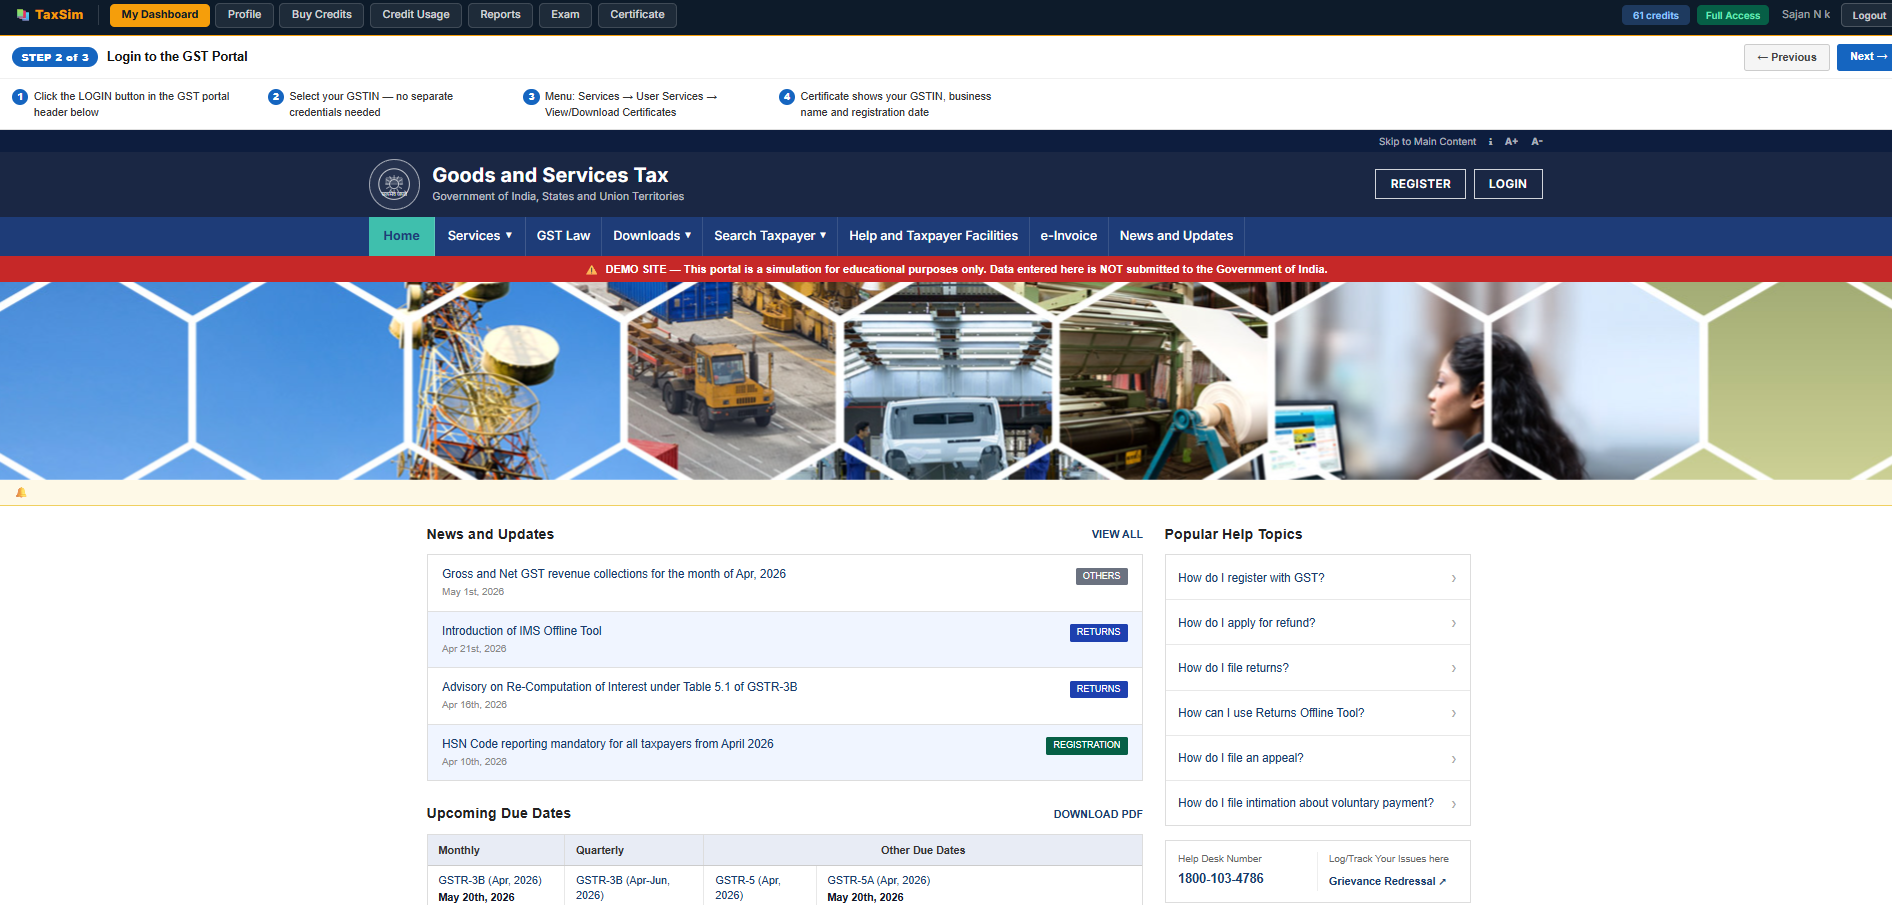Open How do I apply for refund topic
The image size is (1892, 905).
click(1317, 623)
